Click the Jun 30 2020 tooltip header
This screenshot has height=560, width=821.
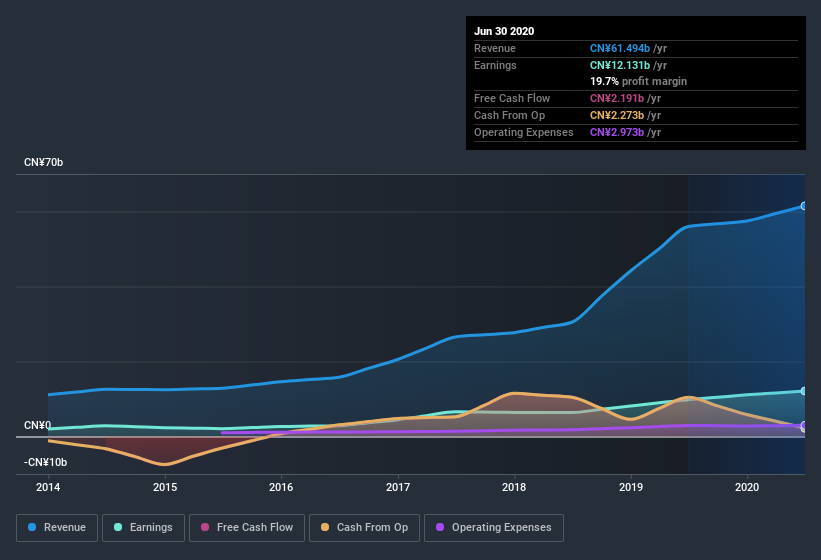(x=504, y=31)
